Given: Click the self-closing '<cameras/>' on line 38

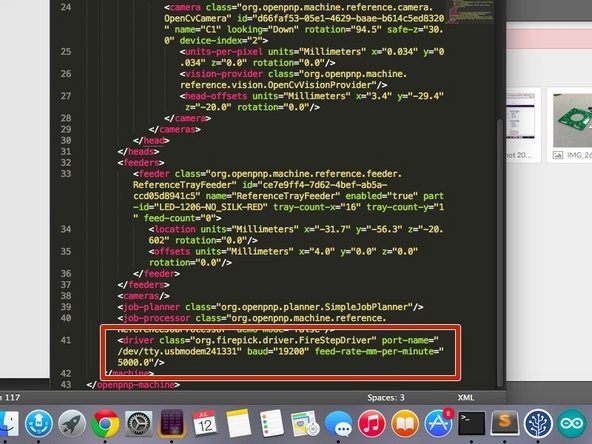Looking at the screenshot, I should 143,296.
